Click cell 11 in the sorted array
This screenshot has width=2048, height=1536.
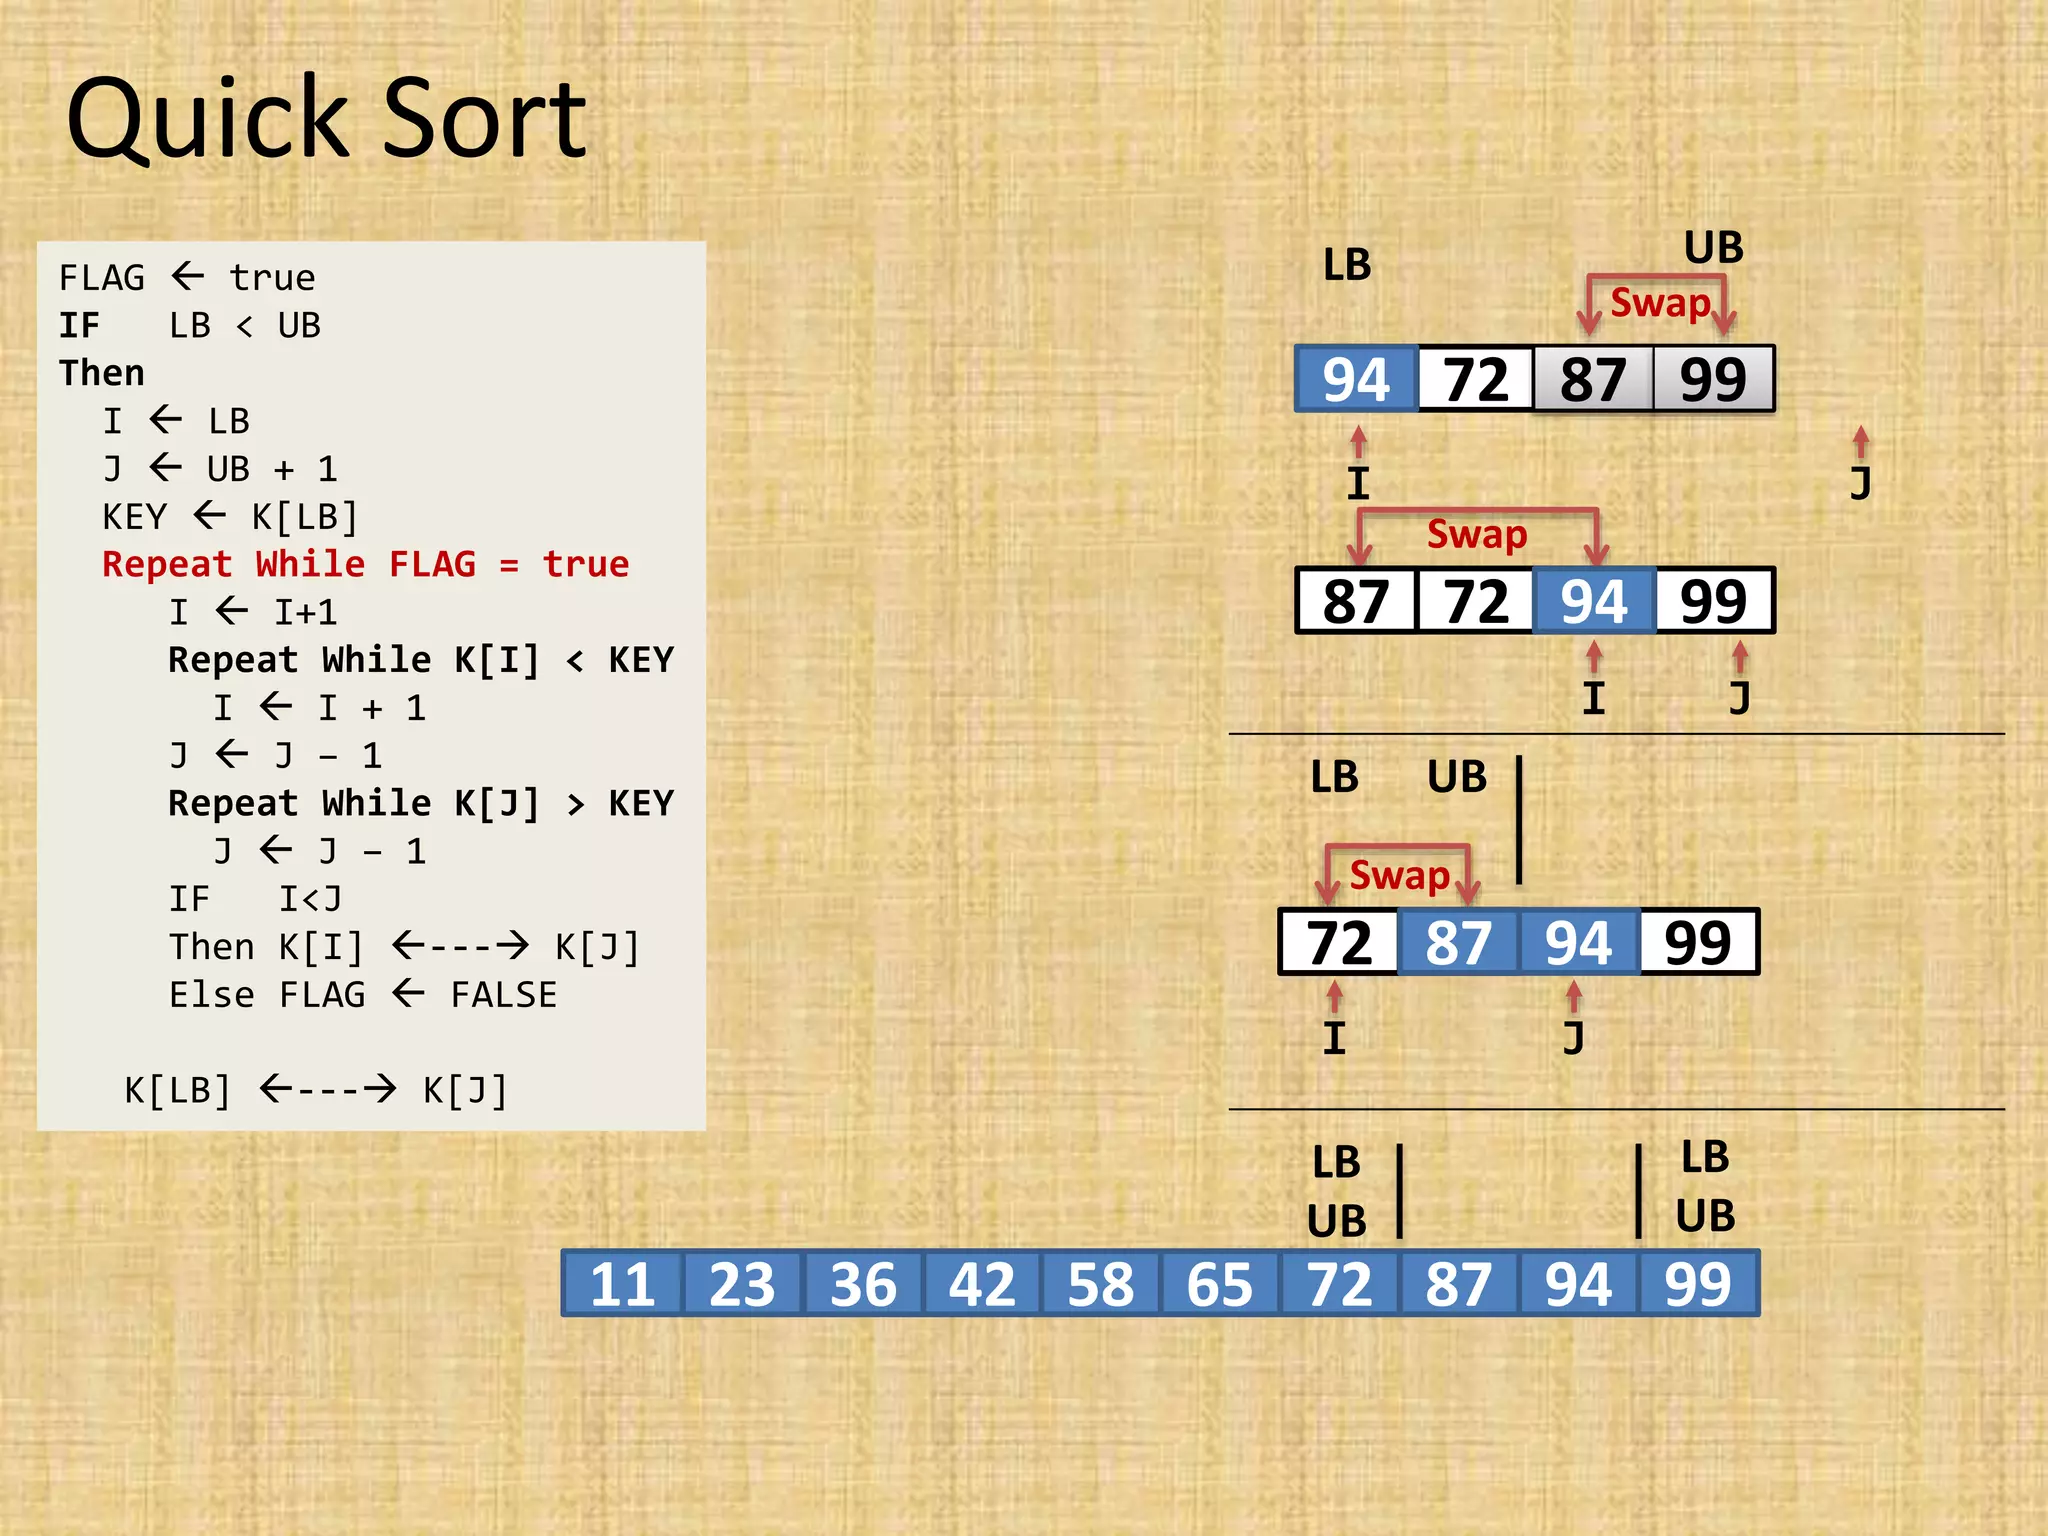click(x=622, y=1284)
